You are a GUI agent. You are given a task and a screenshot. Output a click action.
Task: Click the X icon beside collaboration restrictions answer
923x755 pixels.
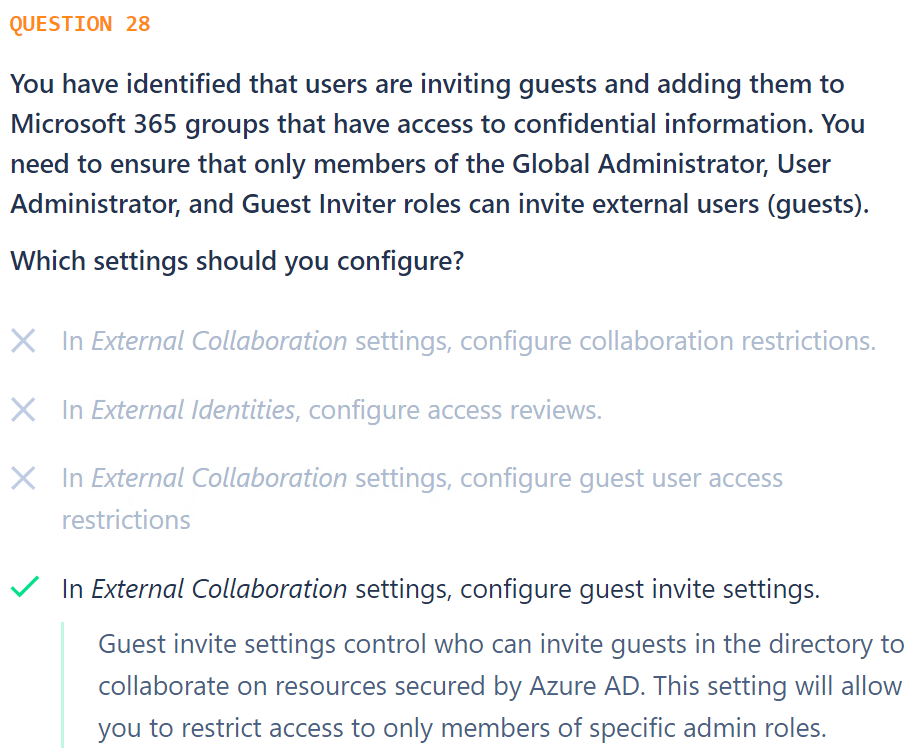coord(24,341)
